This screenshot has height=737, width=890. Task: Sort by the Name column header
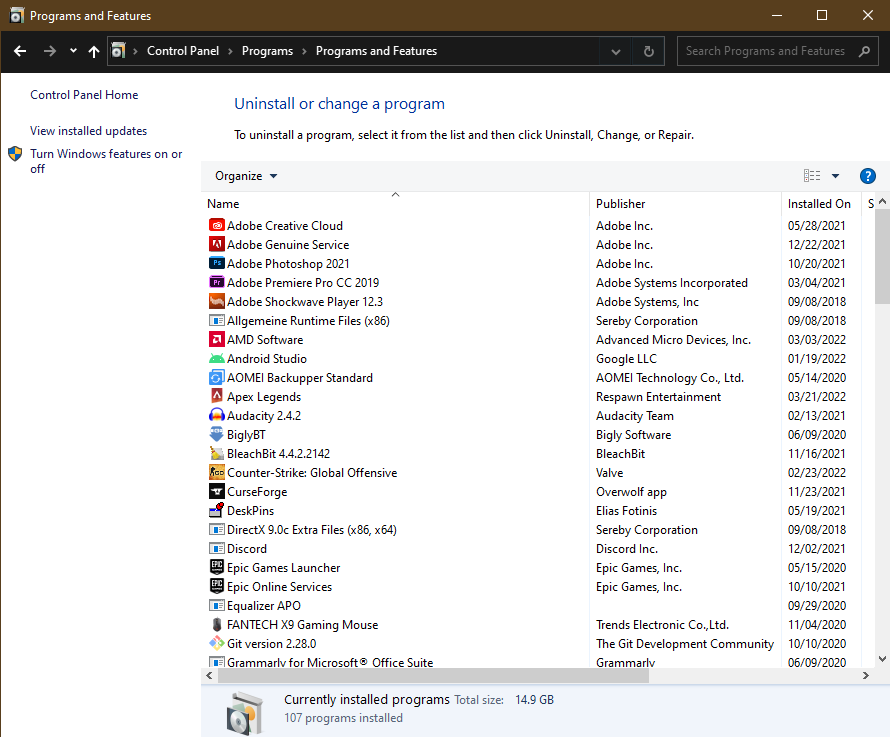click(x=395, y=203)
